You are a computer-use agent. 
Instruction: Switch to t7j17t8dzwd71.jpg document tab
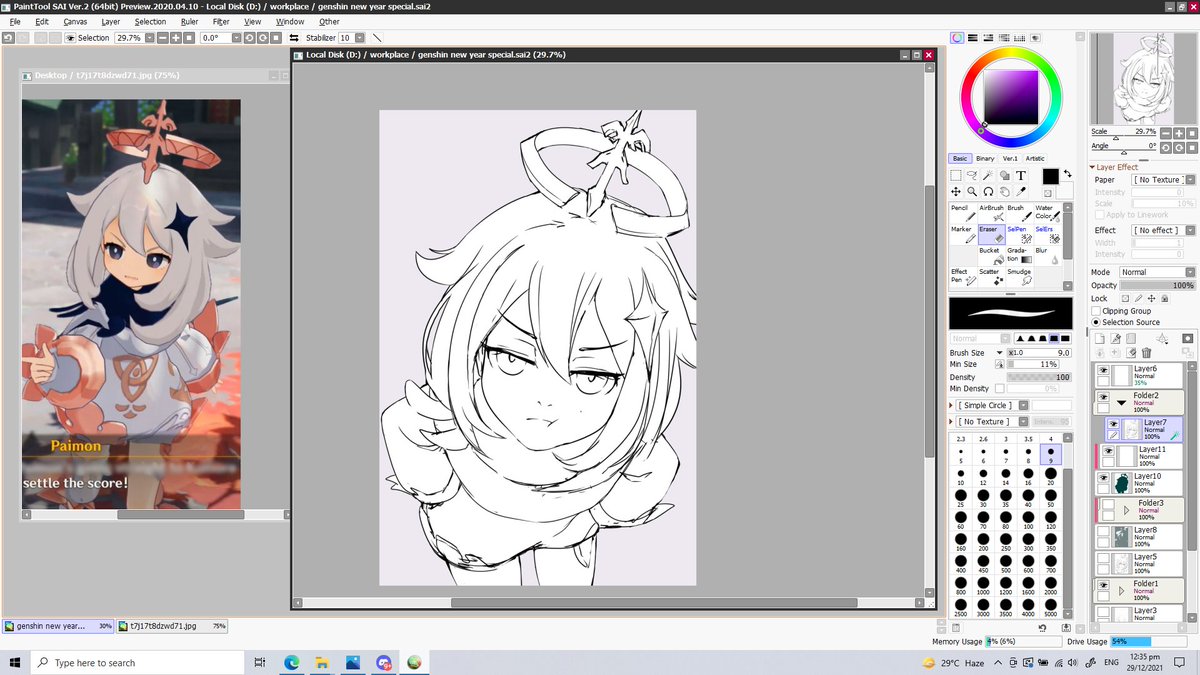click(170, 626)
